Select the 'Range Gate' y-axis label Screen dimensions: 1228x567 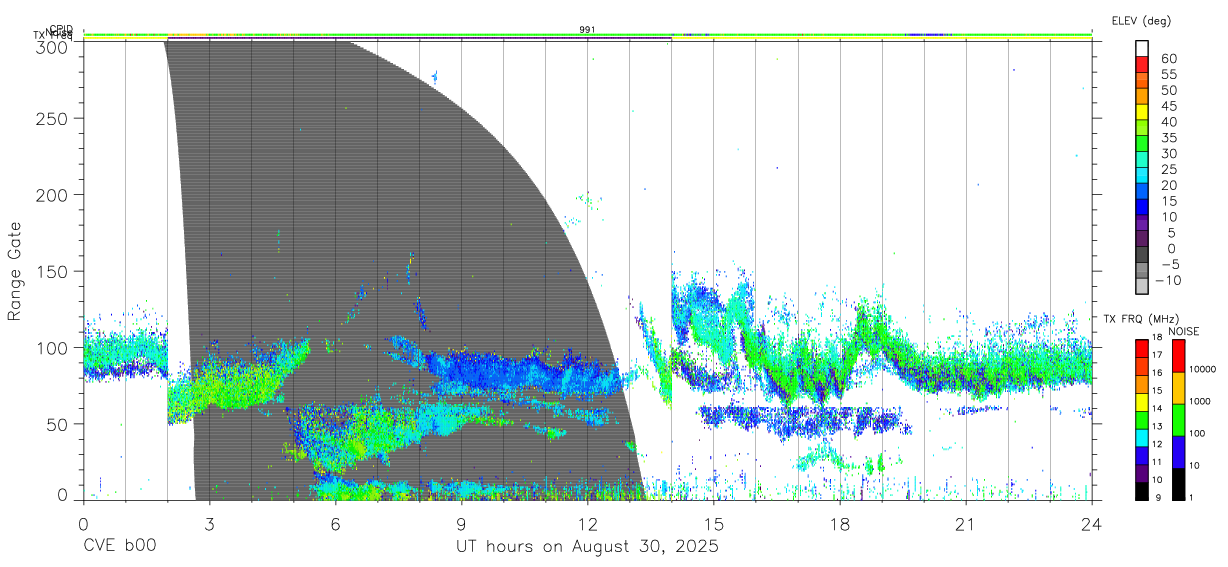click(15, 272)
